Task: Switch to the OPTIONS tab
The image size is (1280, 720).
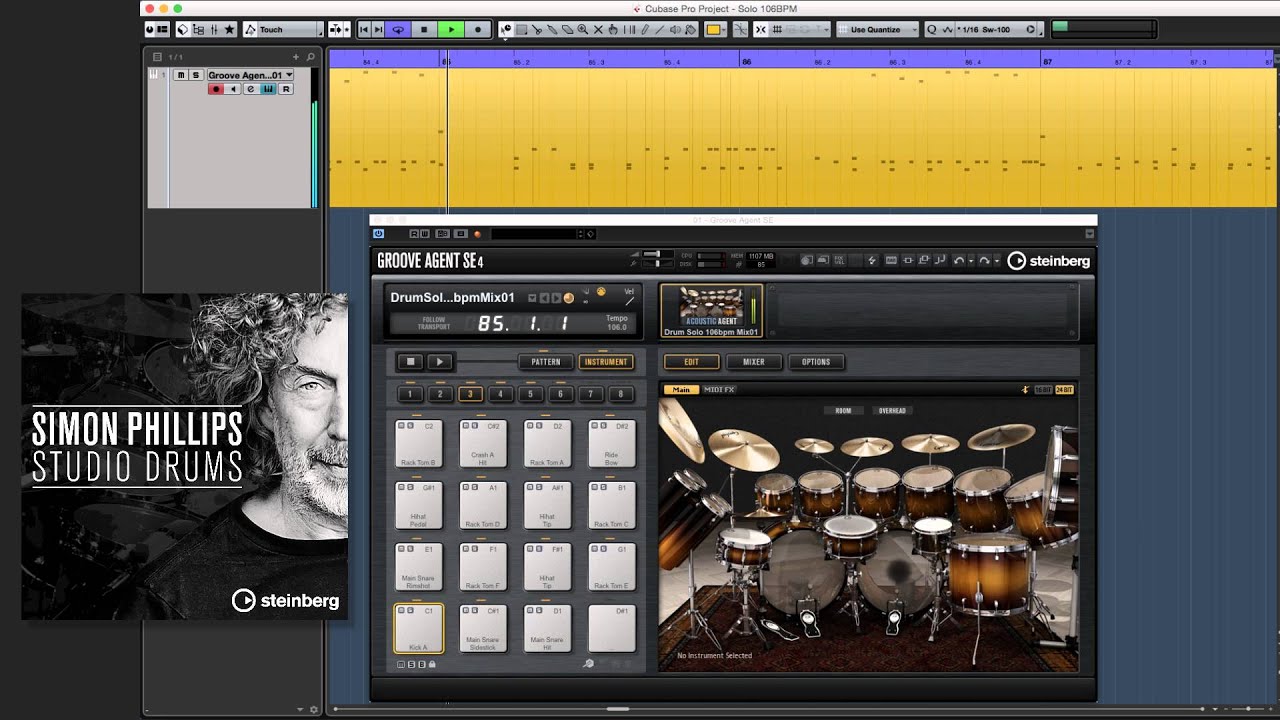Action: coord(816,362)
